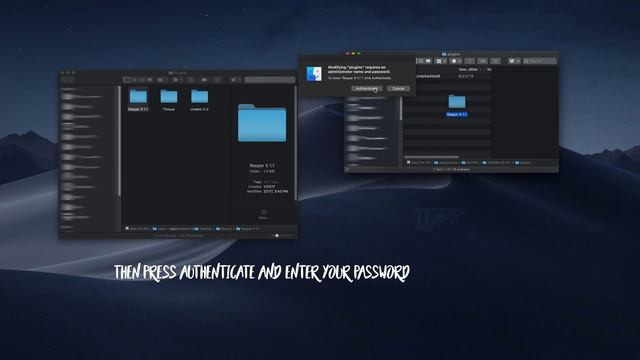Click Plugins in the left window path bar

(x=224, y=229)
